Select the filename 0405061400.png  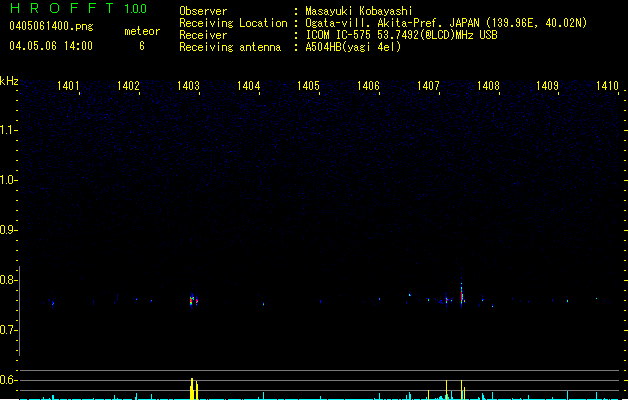point(51,26)
